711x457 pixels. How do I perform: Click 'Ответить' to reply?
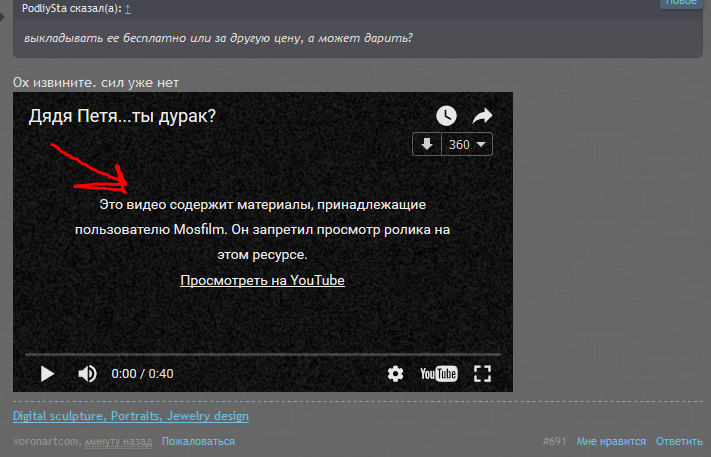pyautogui.click(x=679, y=442)
